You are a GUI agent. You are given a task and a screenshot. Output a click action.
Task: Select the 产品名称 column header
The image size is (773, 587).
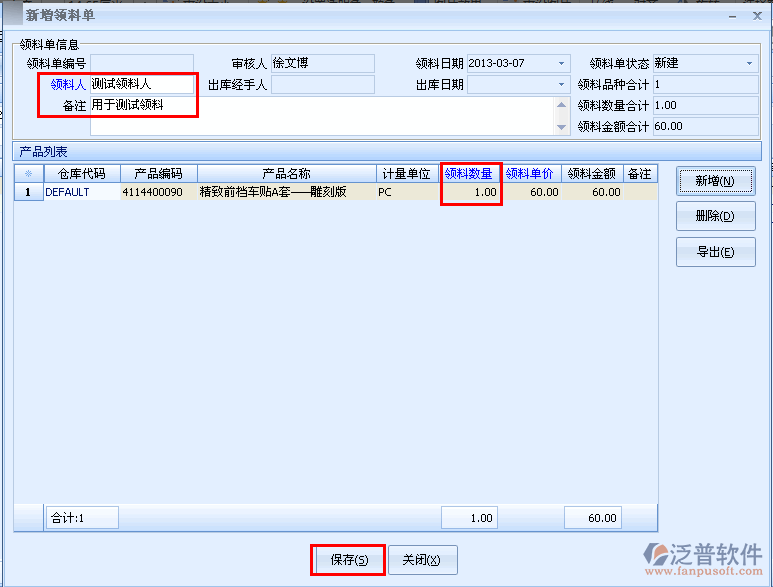(286, 174)
